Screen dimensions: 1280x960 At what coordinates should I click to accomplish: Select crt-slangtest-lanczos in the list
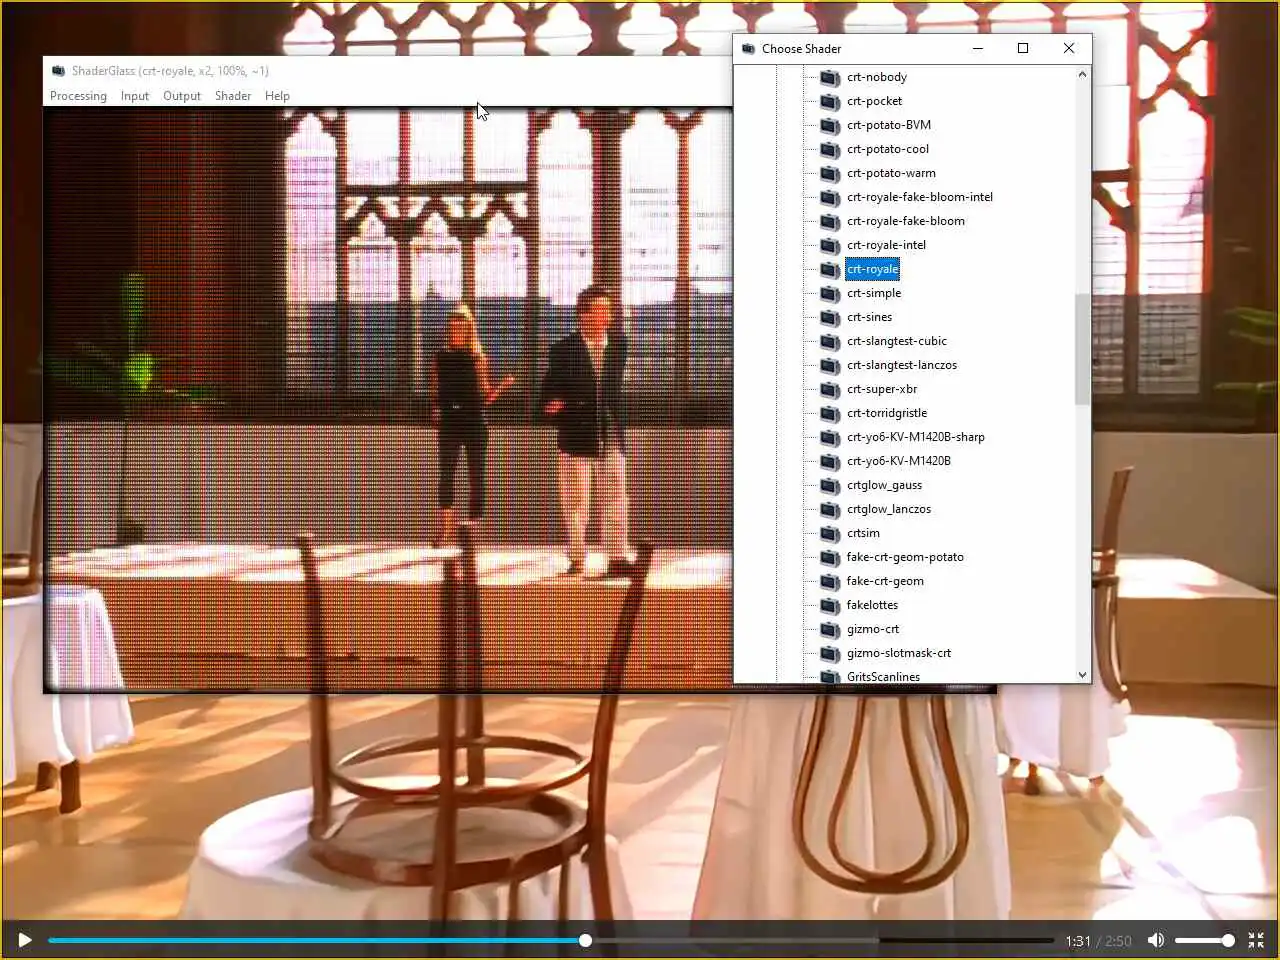(x=902, y=365)
